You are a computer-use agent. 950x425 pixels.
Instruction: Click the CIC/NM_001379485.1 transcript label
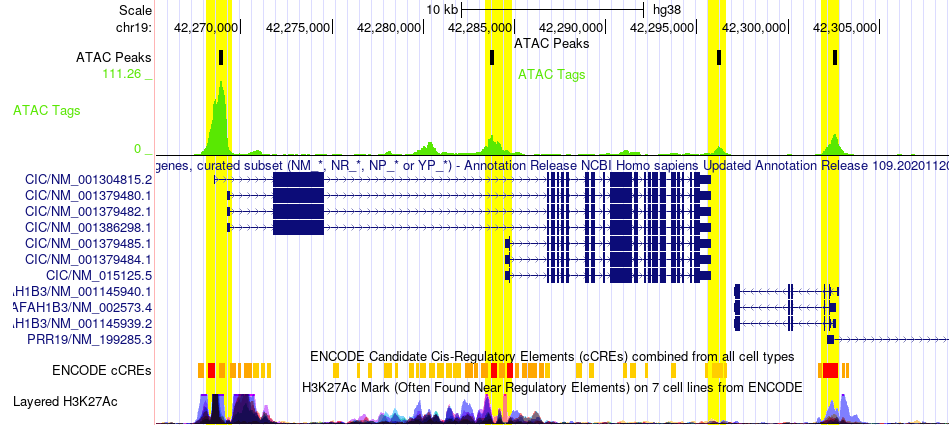pyautogui.click(x=88, y=243)
